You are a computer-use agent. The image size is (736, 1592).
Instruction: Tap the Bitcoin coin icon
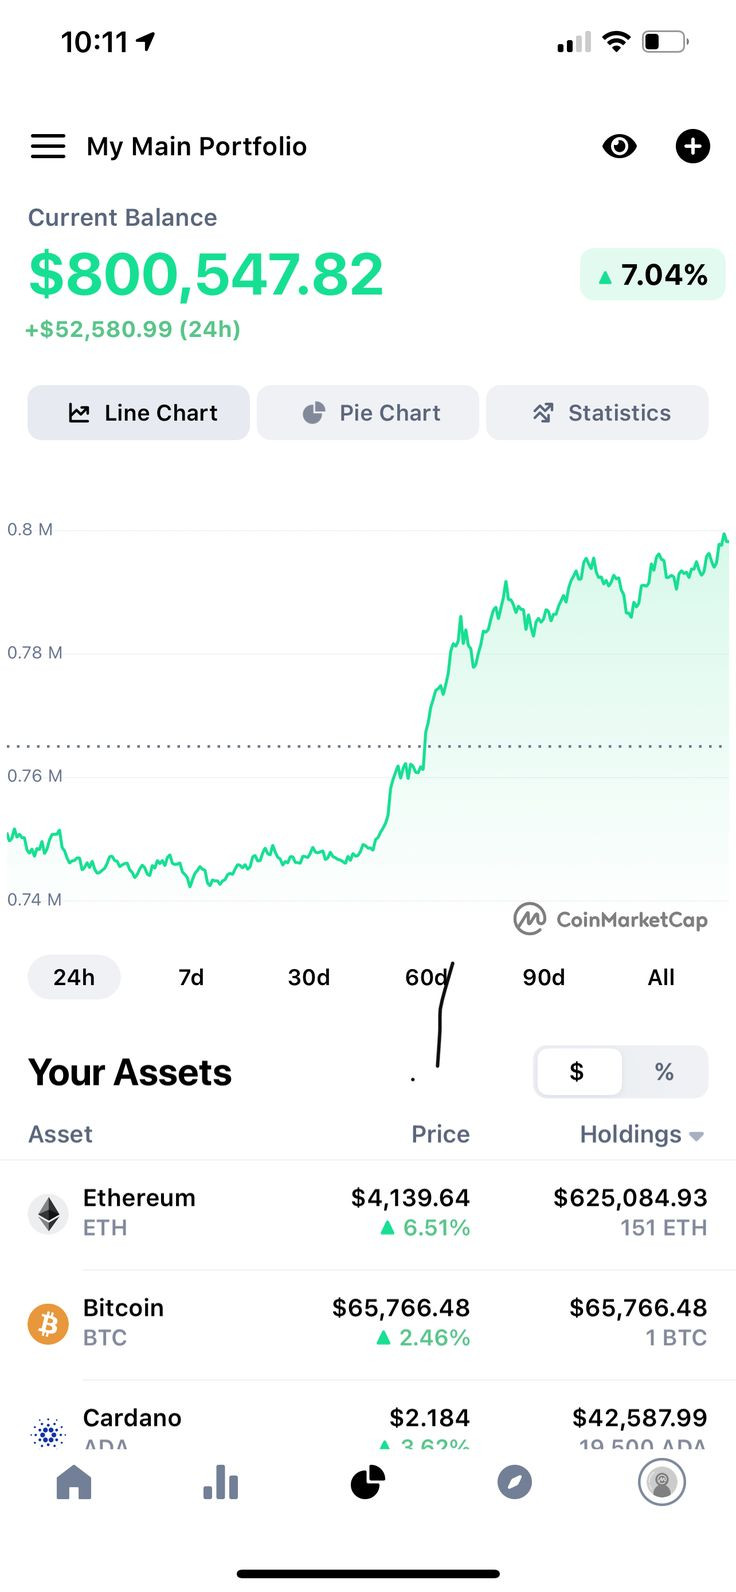click(48, 1324)
